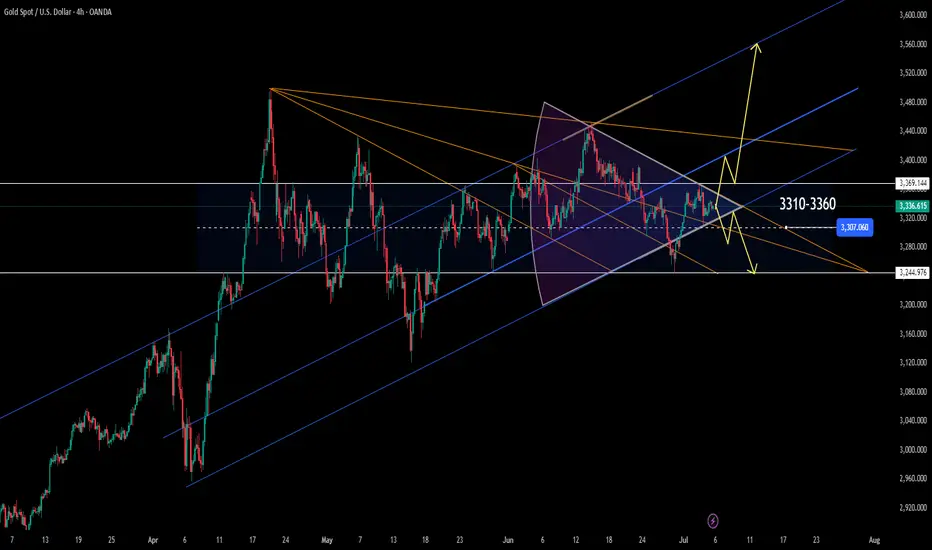Click 3,200.000 on the price axis
932x550 pixels.
pos(913,304)
